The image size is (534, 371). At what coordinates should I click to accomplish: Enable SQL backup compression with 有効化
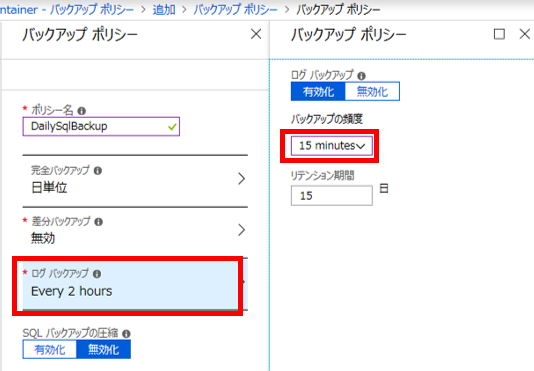[x=50, y=350]
